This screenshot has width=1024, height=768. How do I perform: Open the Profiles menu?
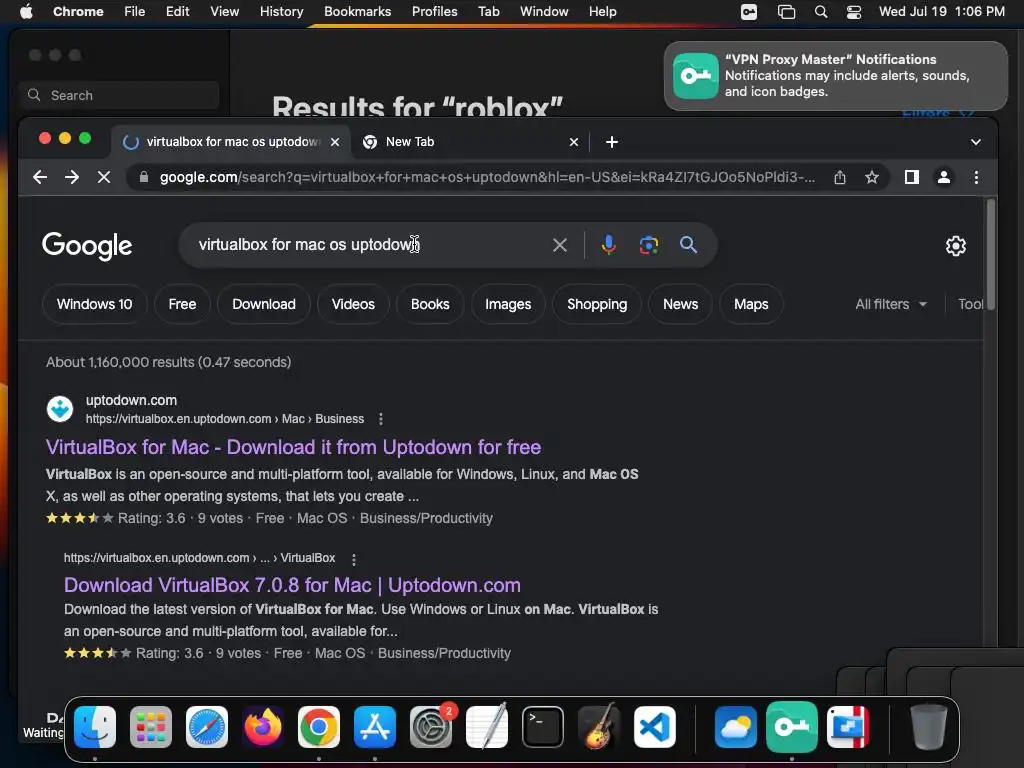[x=434, y=12]
